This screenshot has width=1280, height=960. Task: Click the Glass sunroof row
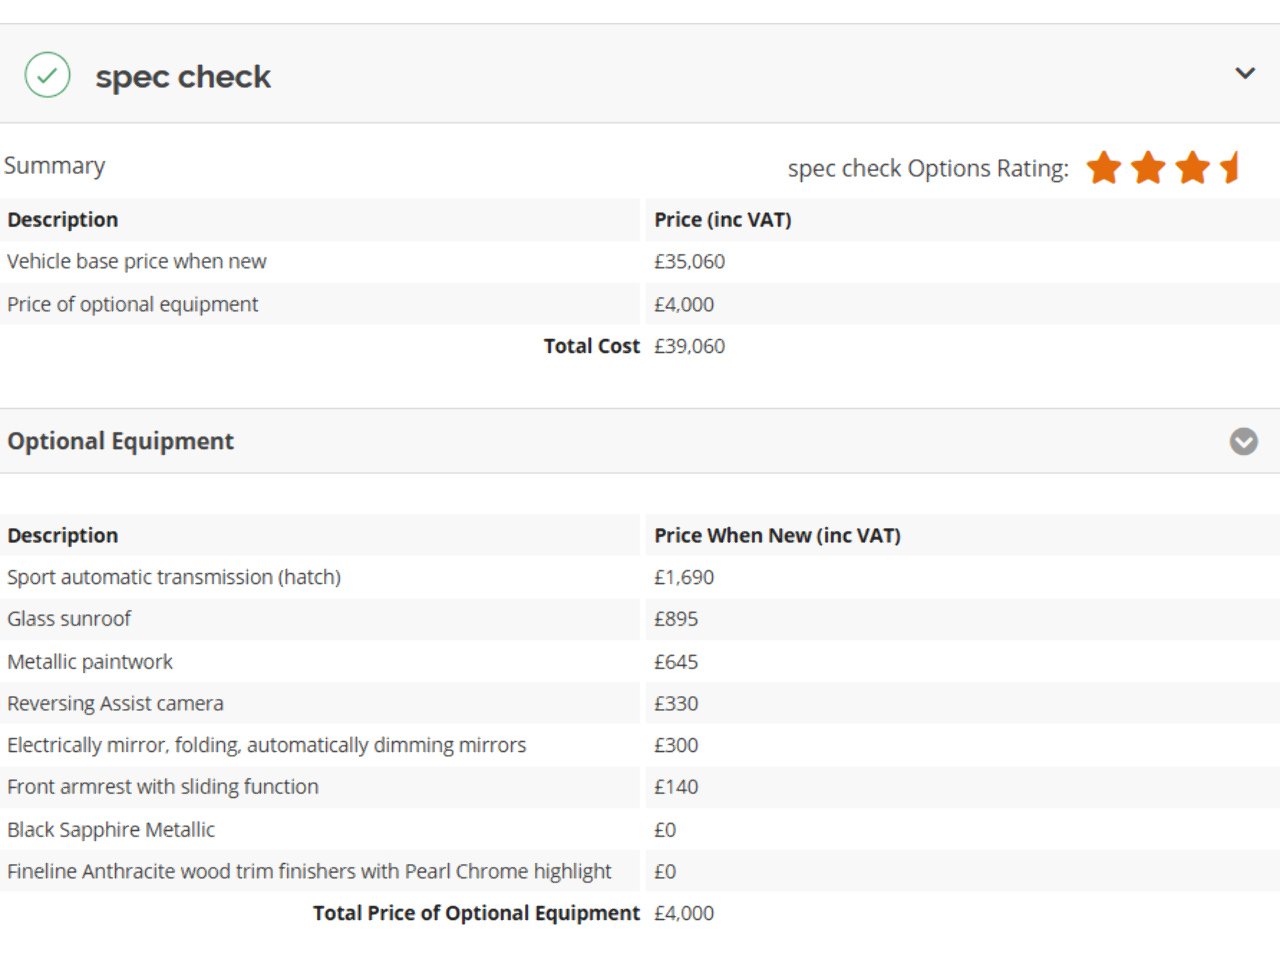click(640, 619)
